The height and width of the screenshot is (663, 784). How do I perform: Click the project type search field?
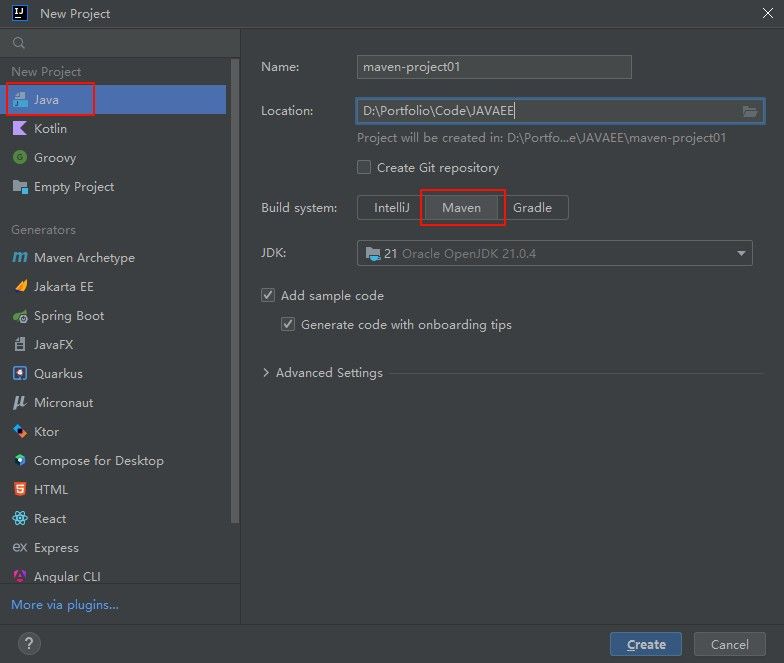(120, 43)
